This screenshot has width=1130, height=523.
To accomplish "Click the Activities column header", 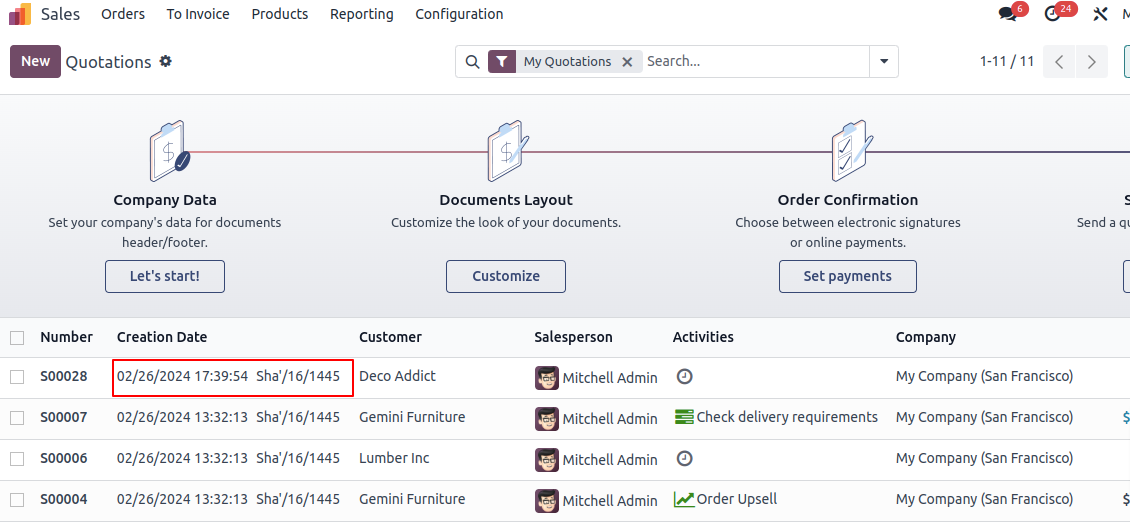I will (703, 337).
